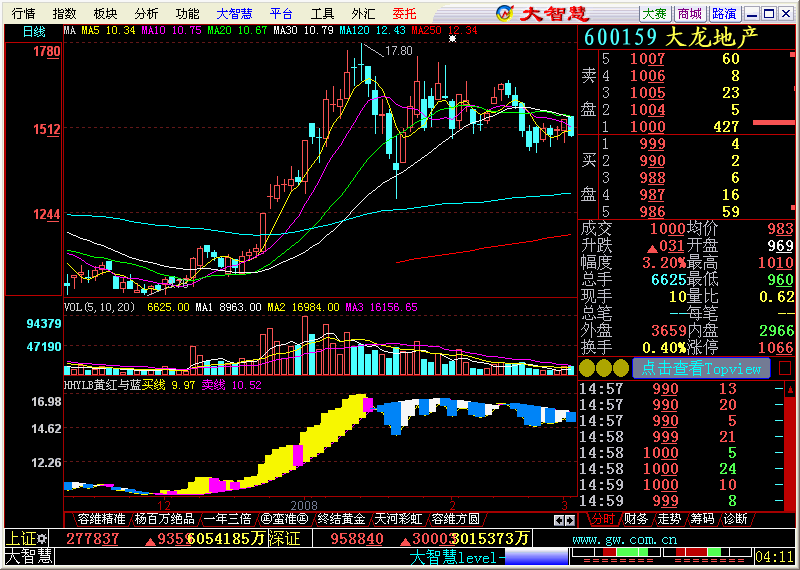Screen dimensions: 800x570
Task: Click the 涨停 value 1066
Action: tap(776, 348)
